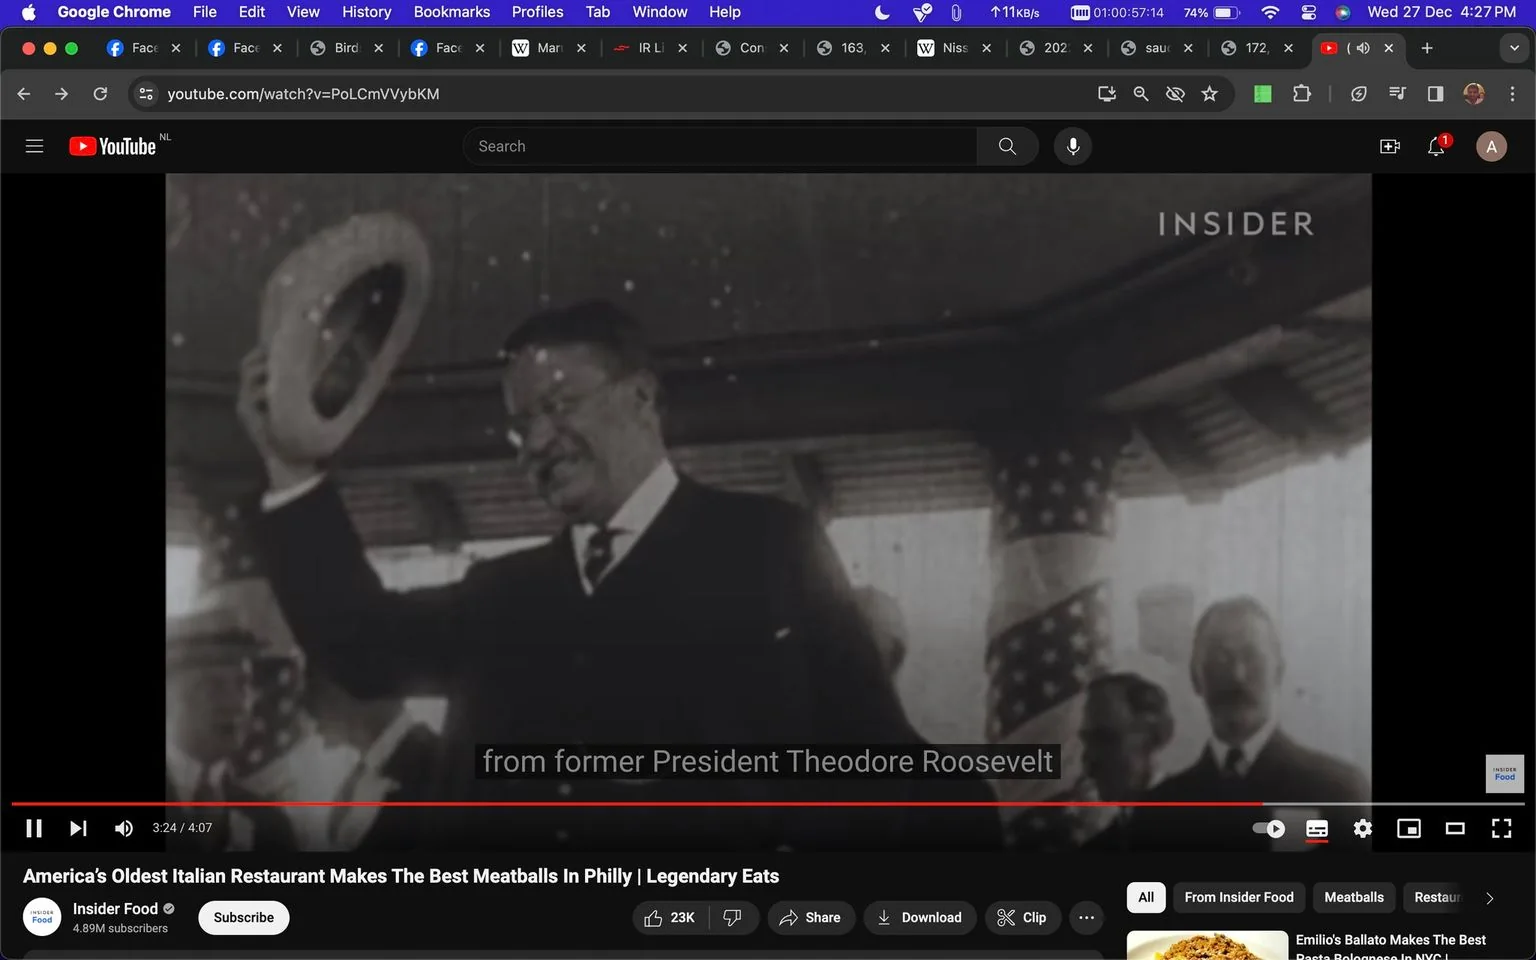Open media controls icon in toolbar
The image size is (1536, 960).
click(1397, 94)
